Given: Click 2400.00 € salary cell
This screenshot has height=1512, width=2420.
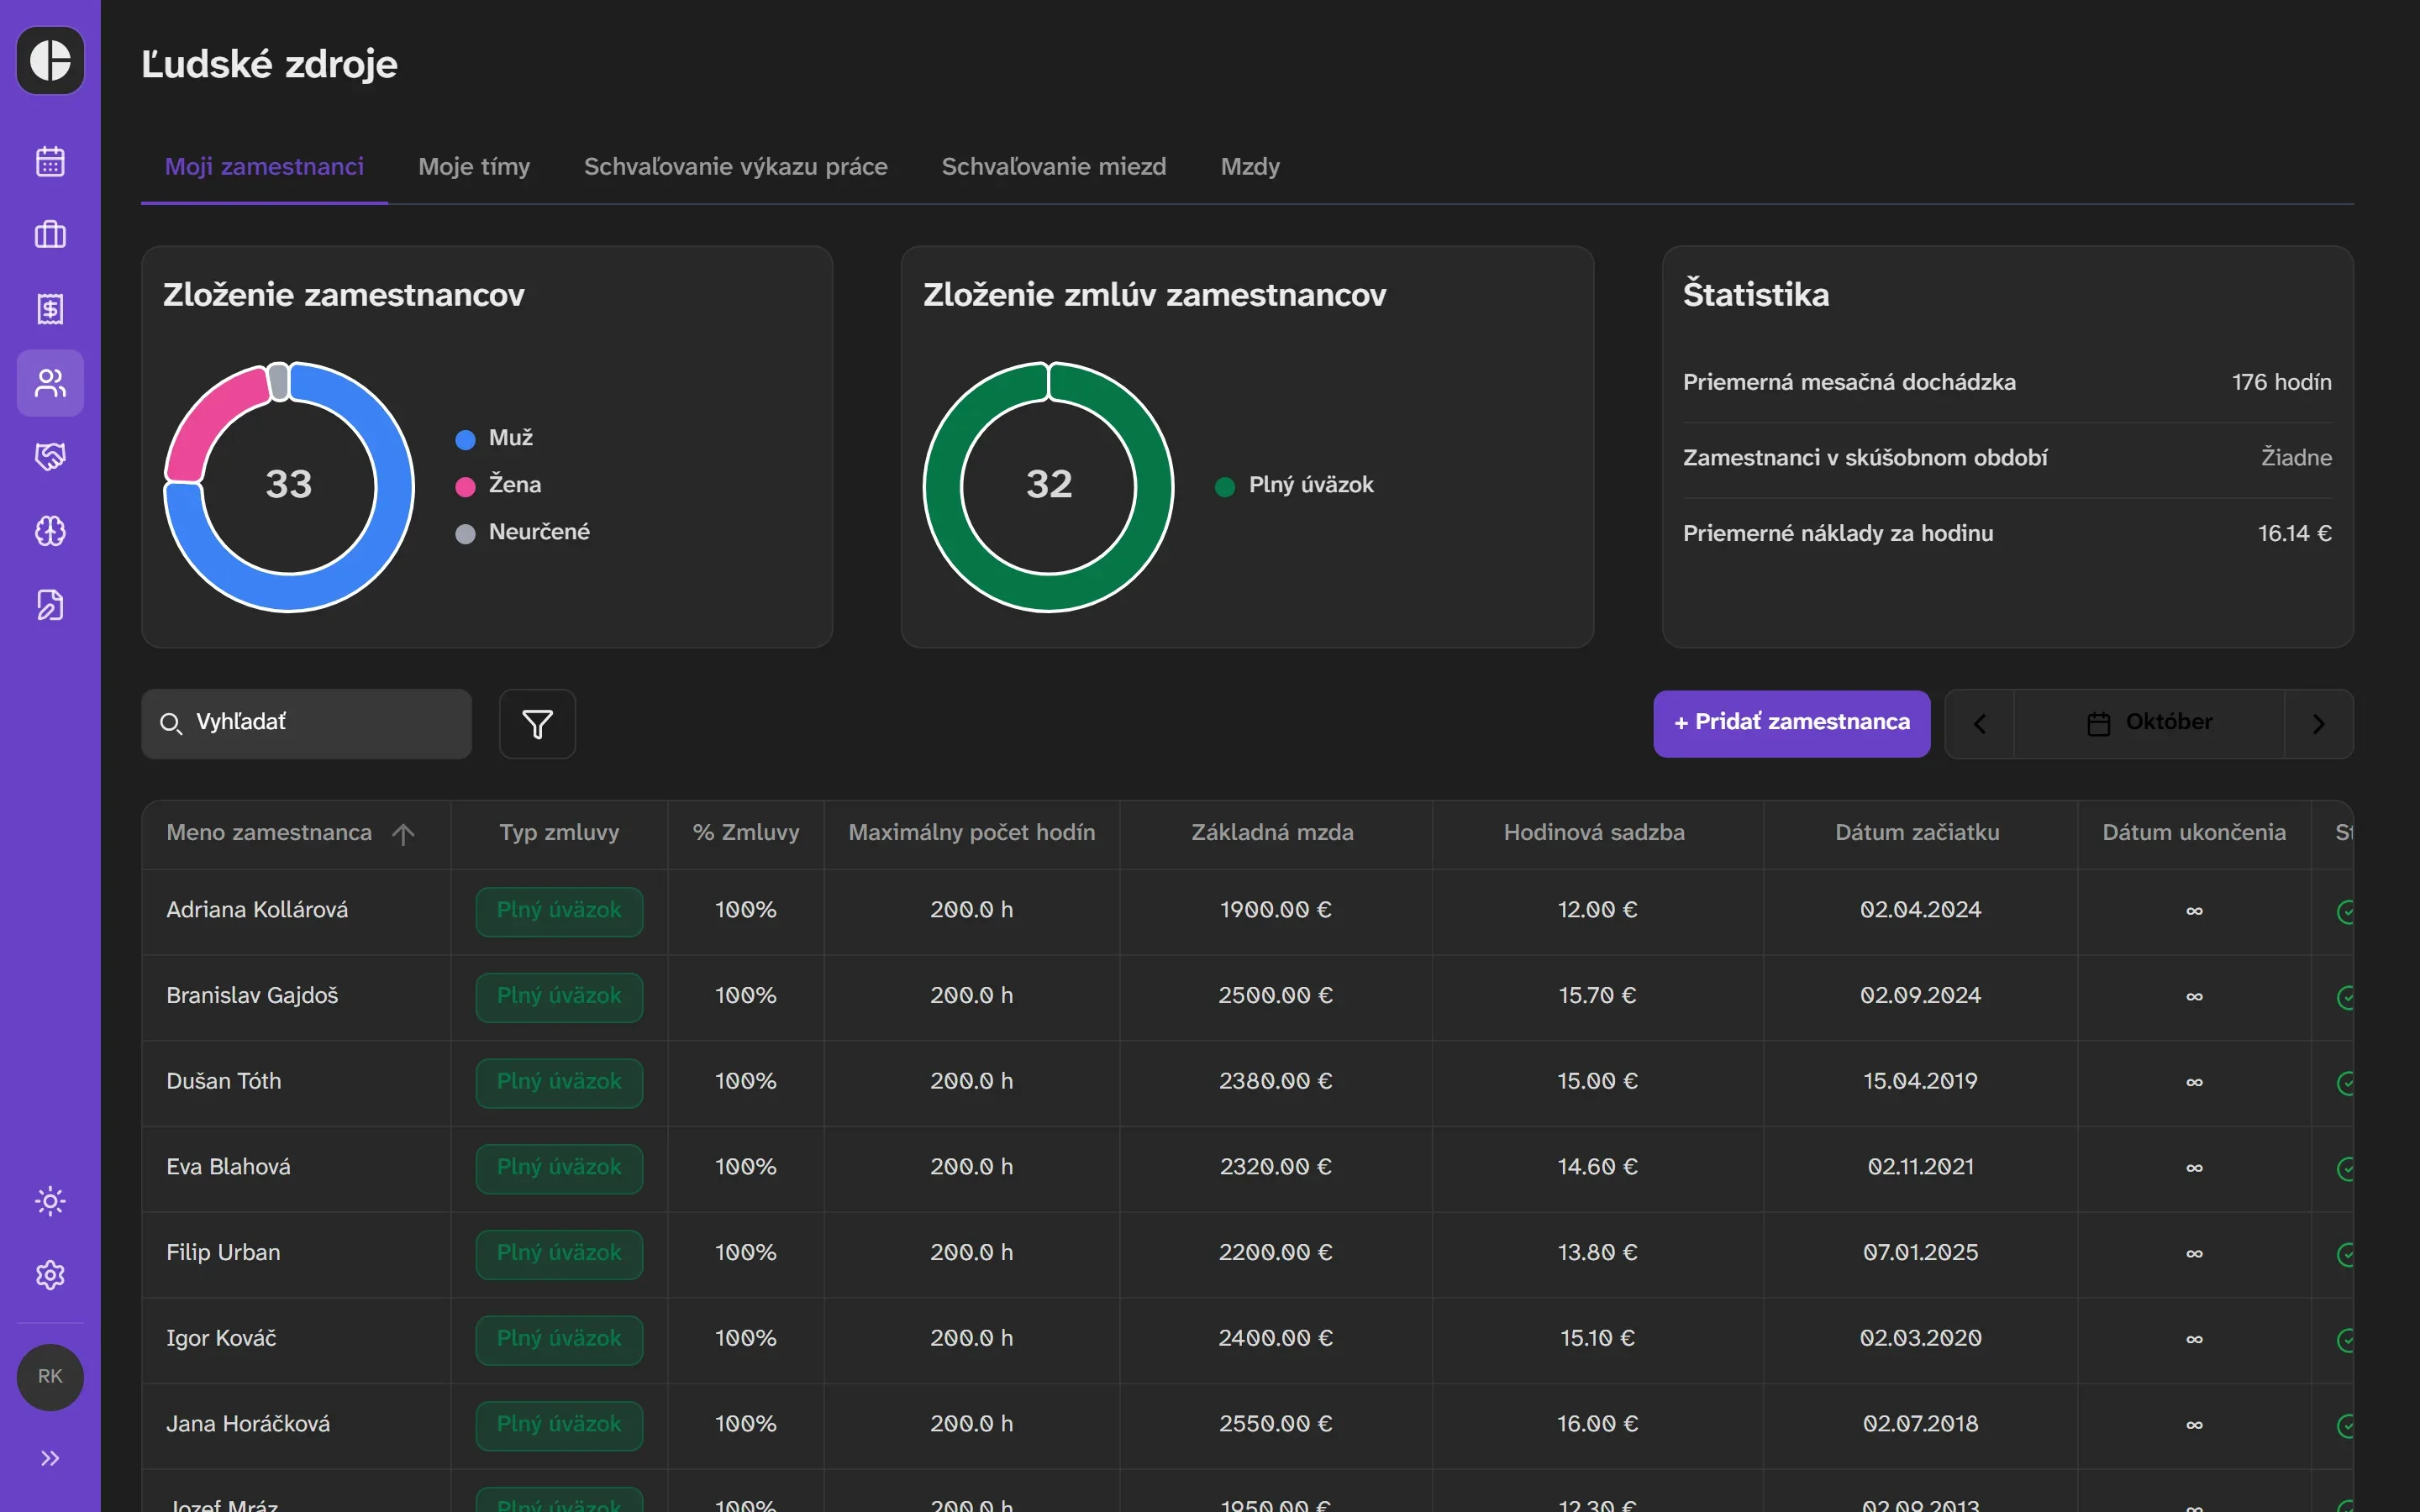Looking at the screenshot, I should 1275,1339.
